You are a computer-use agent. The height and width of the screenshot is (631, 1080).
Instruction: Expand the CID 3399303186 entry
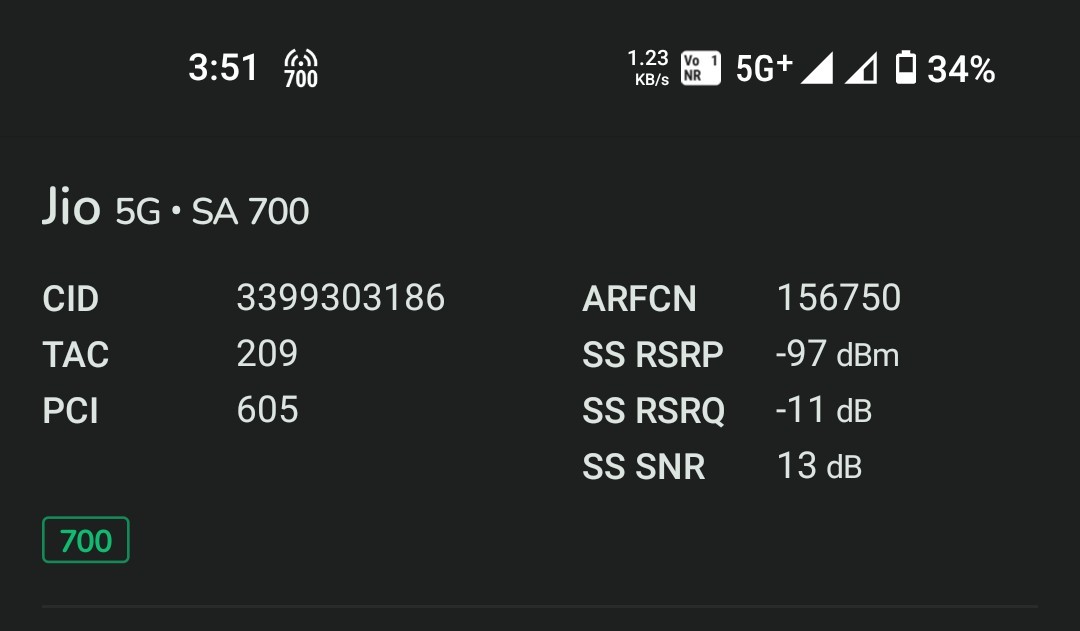tap(339, 297)
